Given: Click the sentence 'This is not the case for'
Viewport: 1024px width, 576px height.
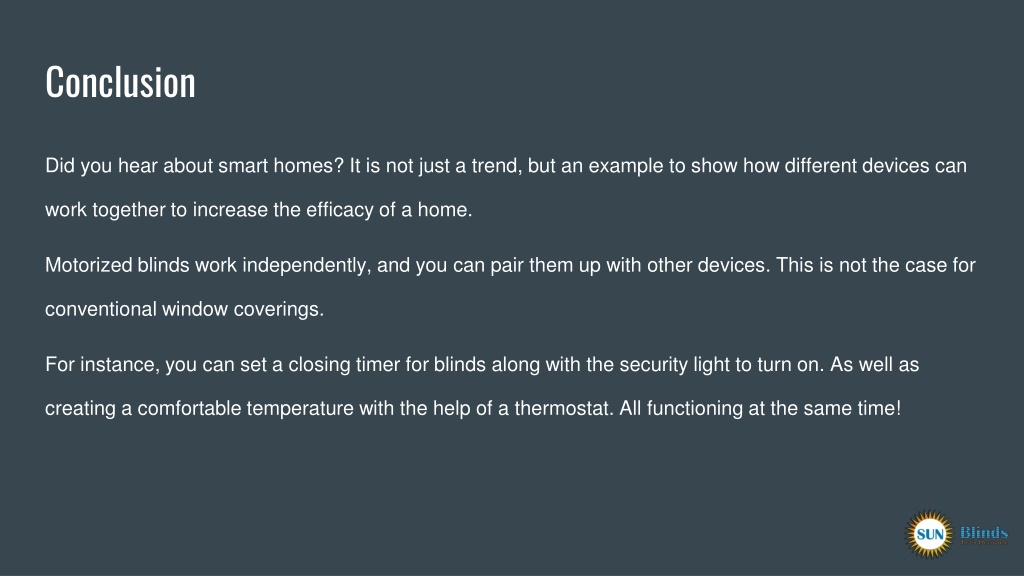Looking at the screenshot, I should coord(876,265).
